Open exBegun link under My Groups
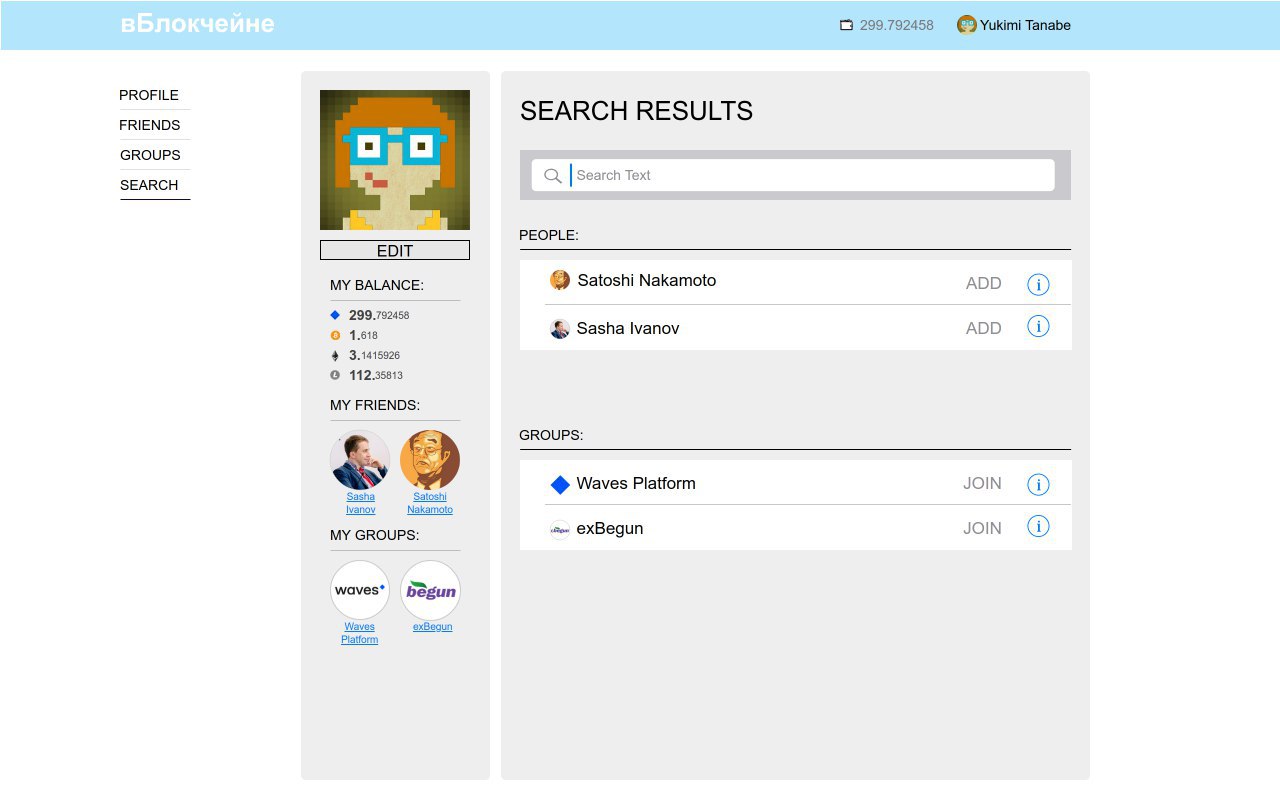 [432, 627]
